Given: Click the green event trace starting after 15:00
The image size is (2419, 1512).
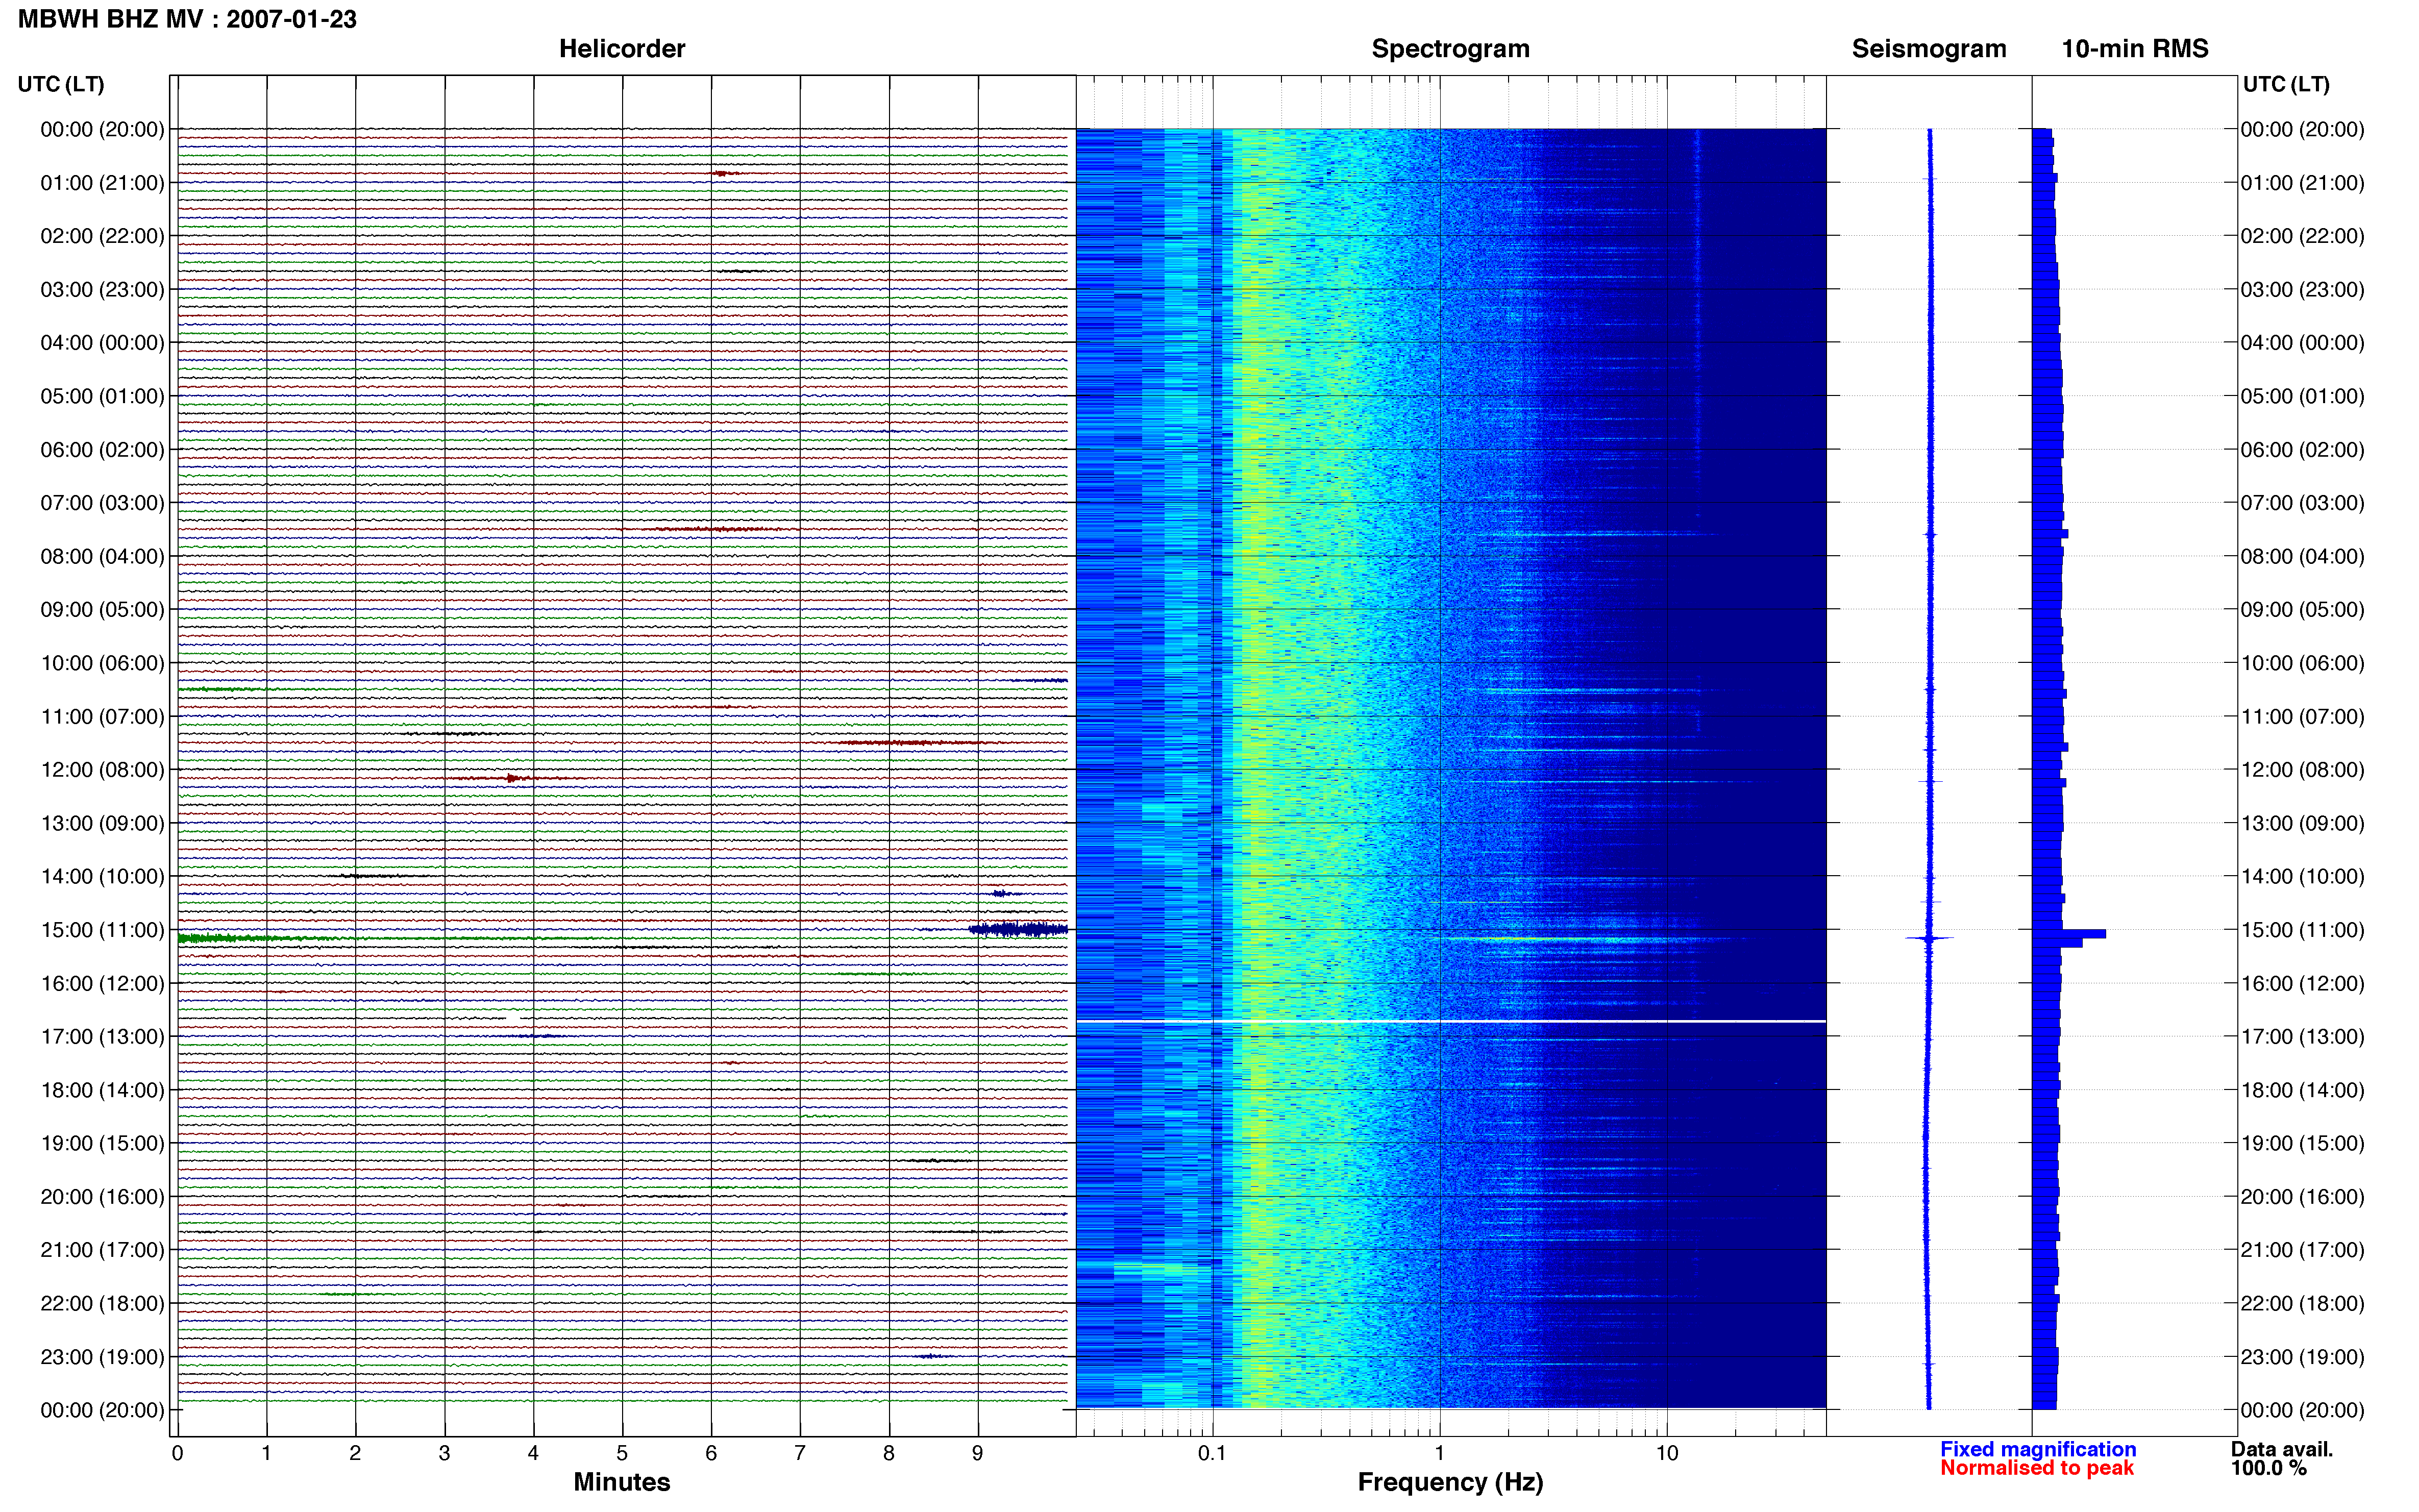Looking at the screenshot, I should click(x=265, y=938).
